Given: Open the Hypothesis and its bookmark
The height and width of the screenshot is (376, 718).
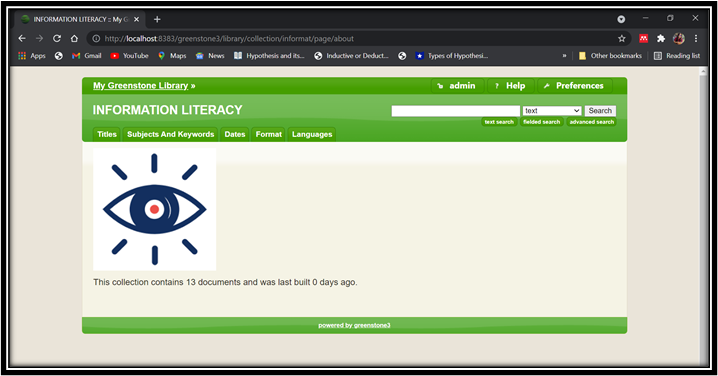Looking at the screenshot, I should tap(269, 56).
